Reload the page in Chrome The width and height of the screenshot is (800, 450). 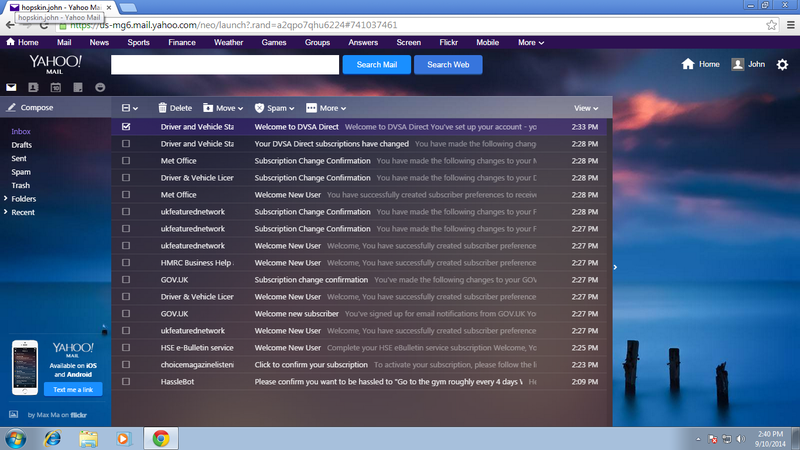point(44,25)
